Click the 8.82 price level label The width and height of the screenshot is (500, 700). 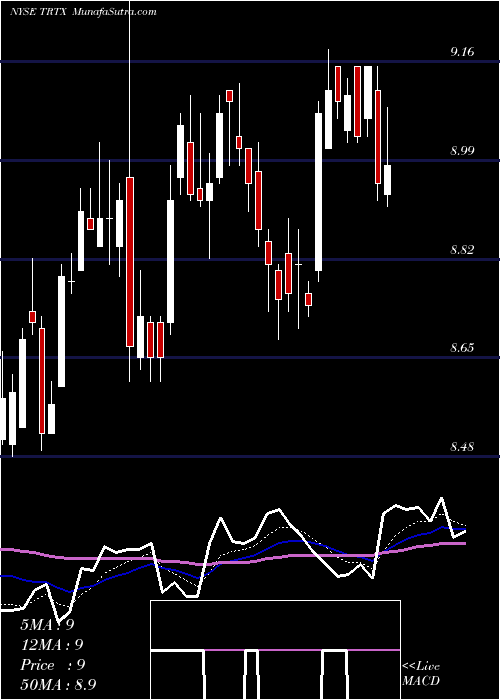[462, 250]
